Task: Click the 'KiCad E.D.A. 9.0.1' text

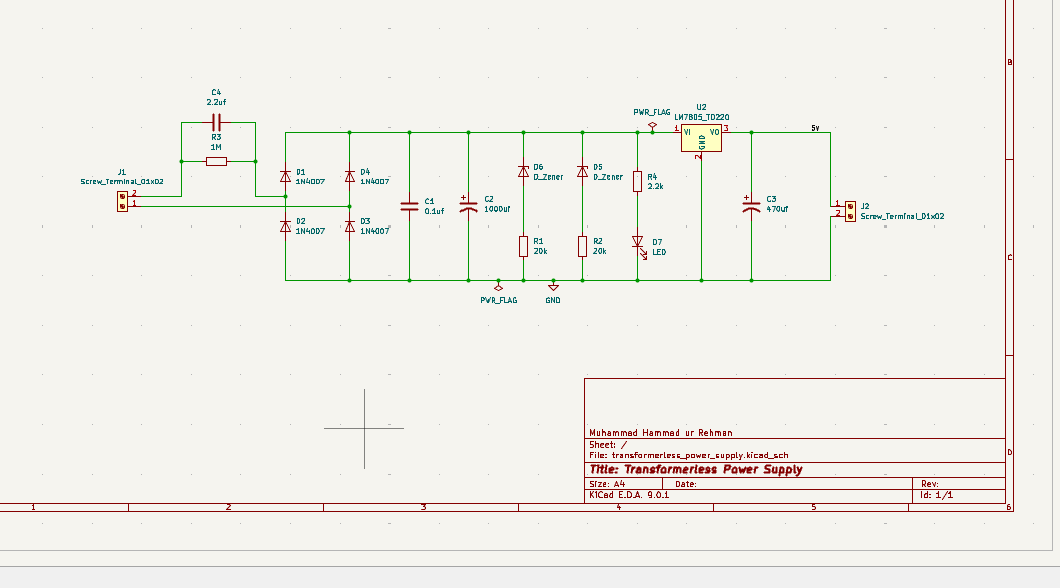Action: coord(629,495)
